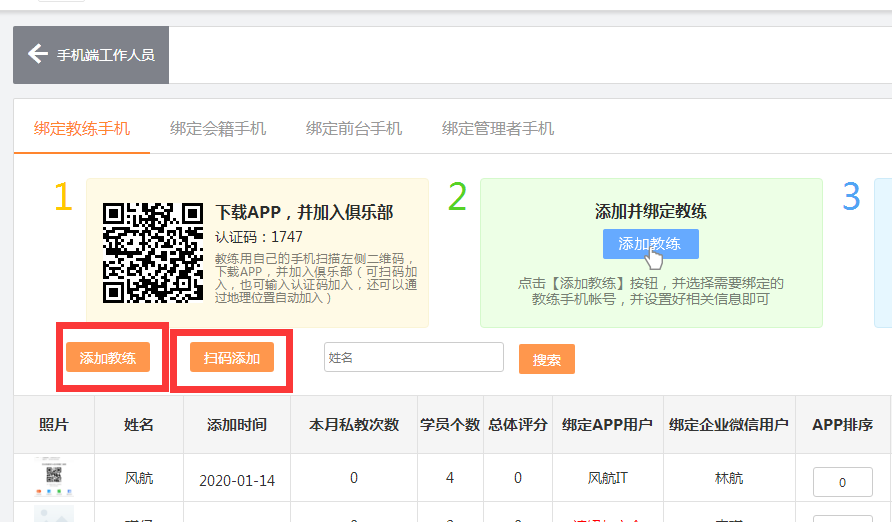Click the coach name 风航
The image size is (892, 522).
pos(139,479)
